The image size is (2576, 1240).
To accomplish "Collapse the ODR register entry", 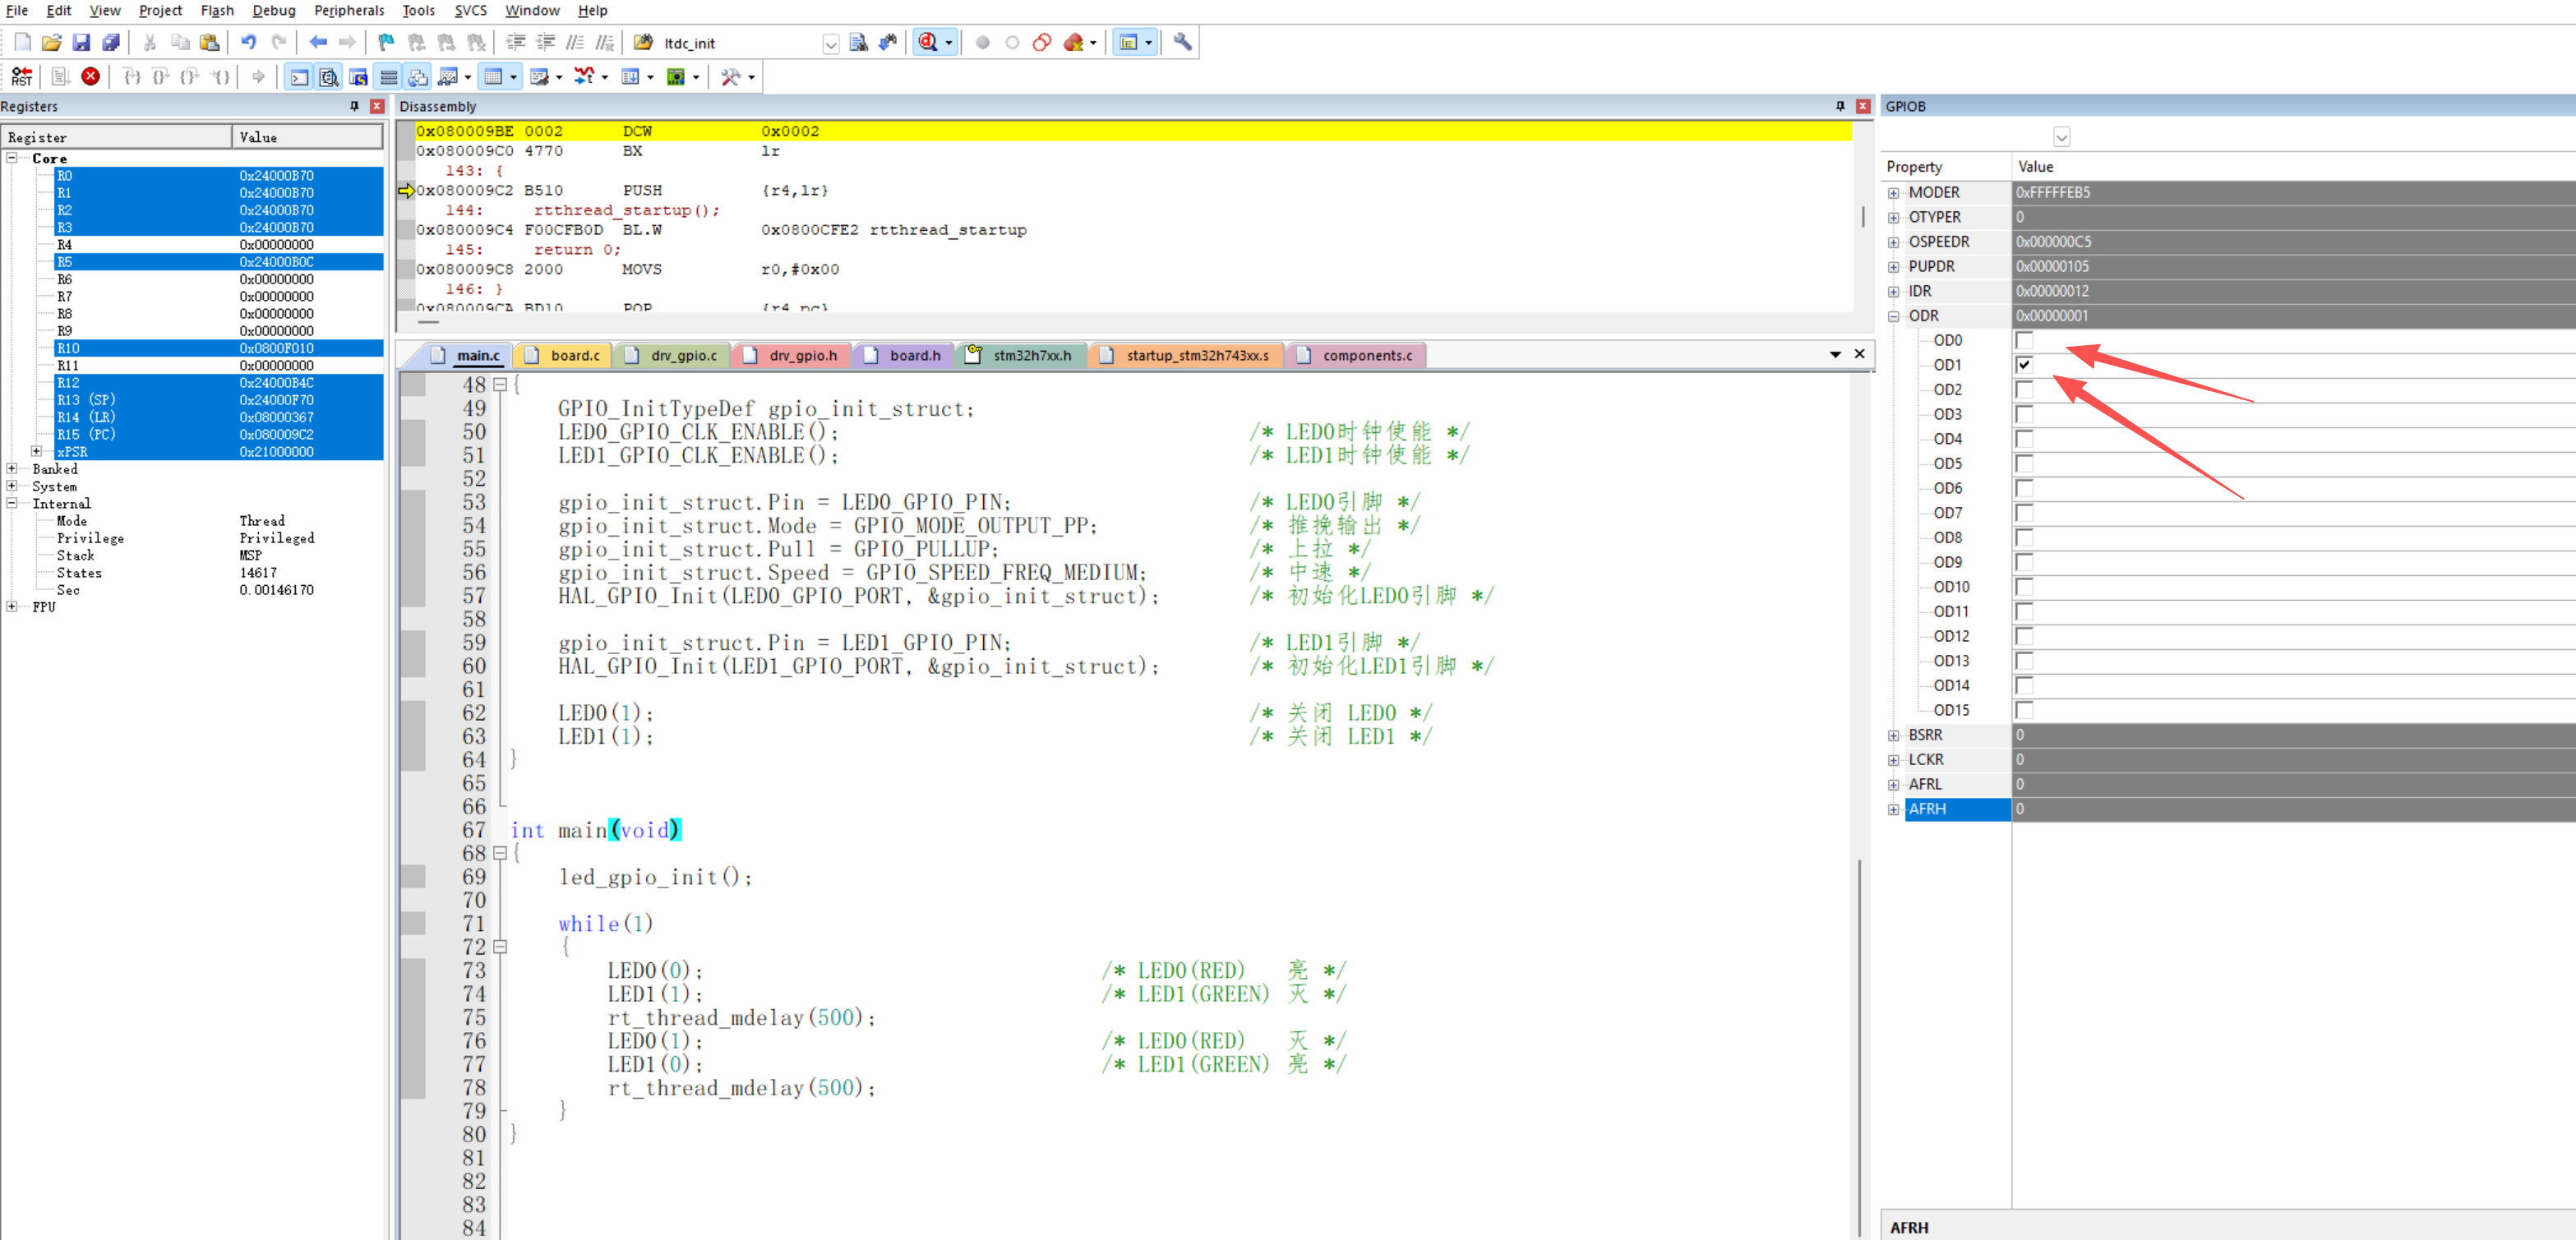I will point(1895,315).
